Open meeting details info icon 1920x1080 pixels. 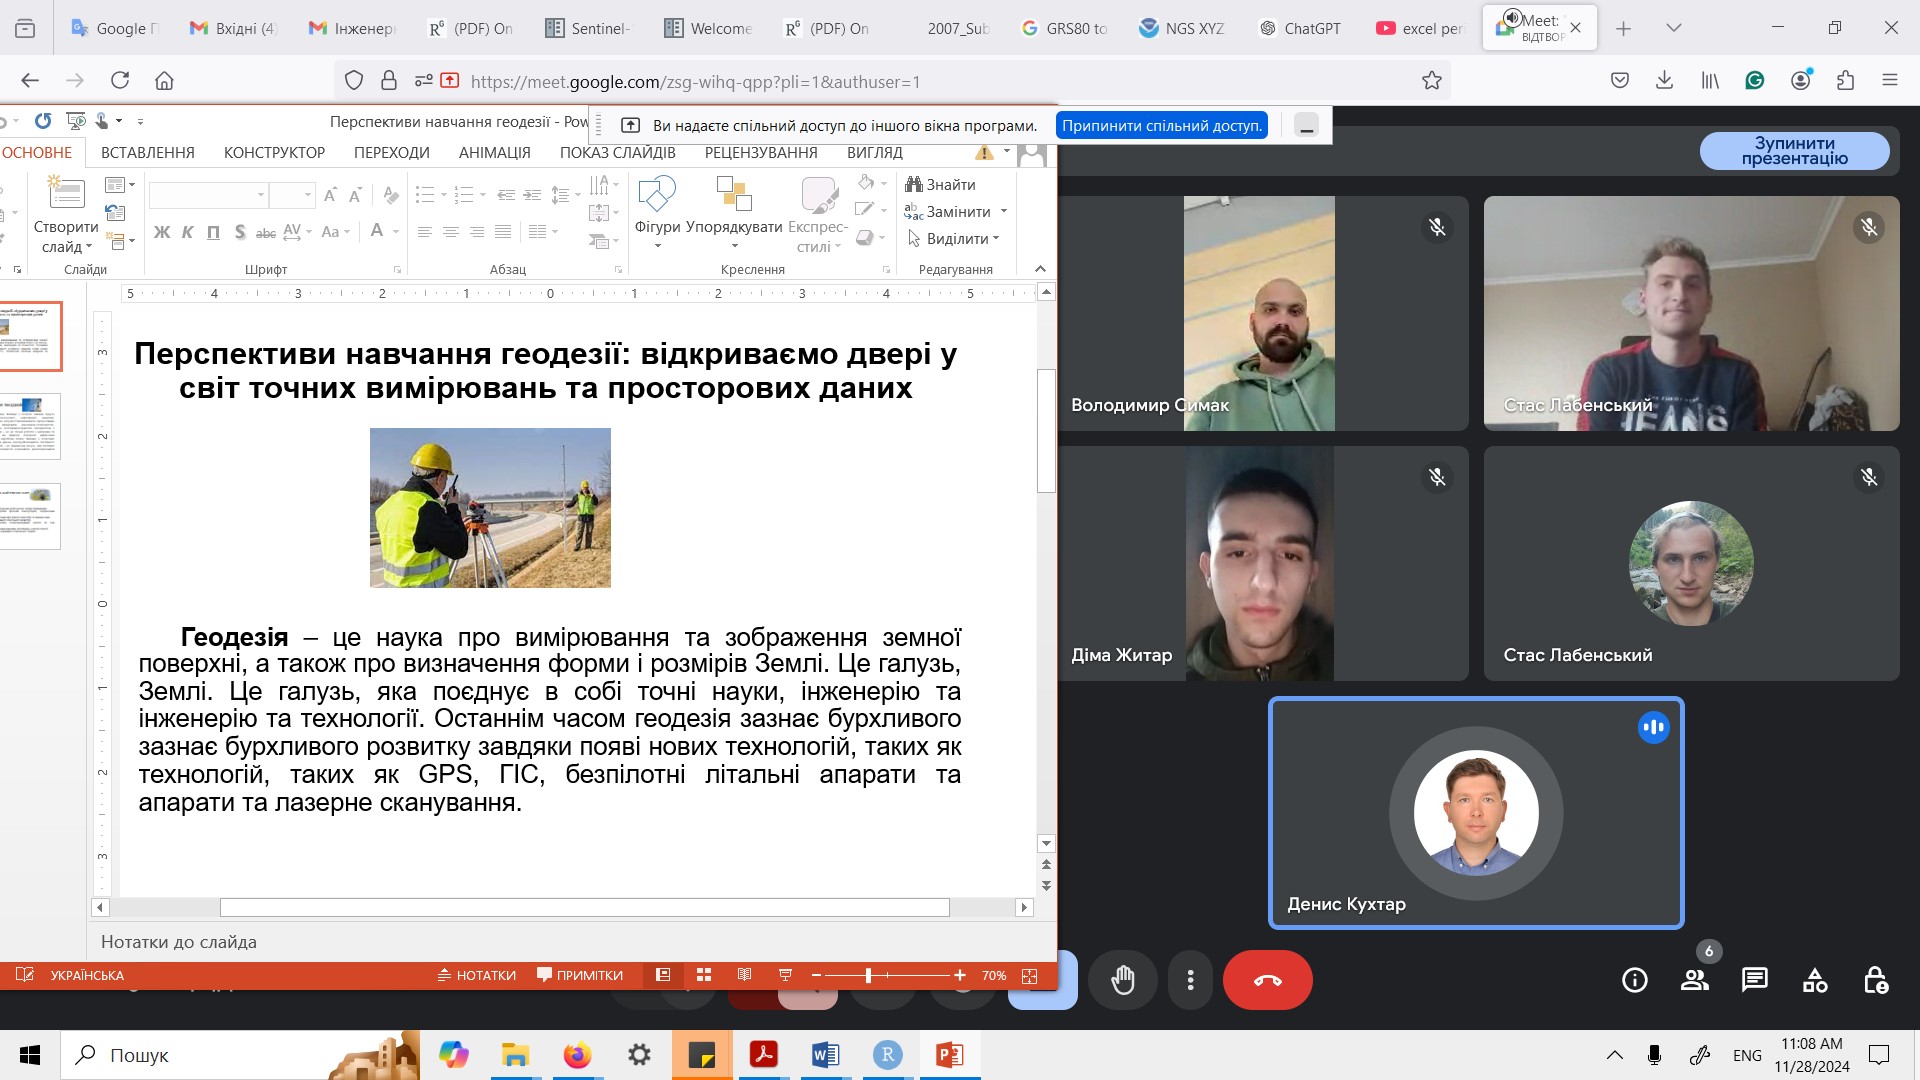1635,980
